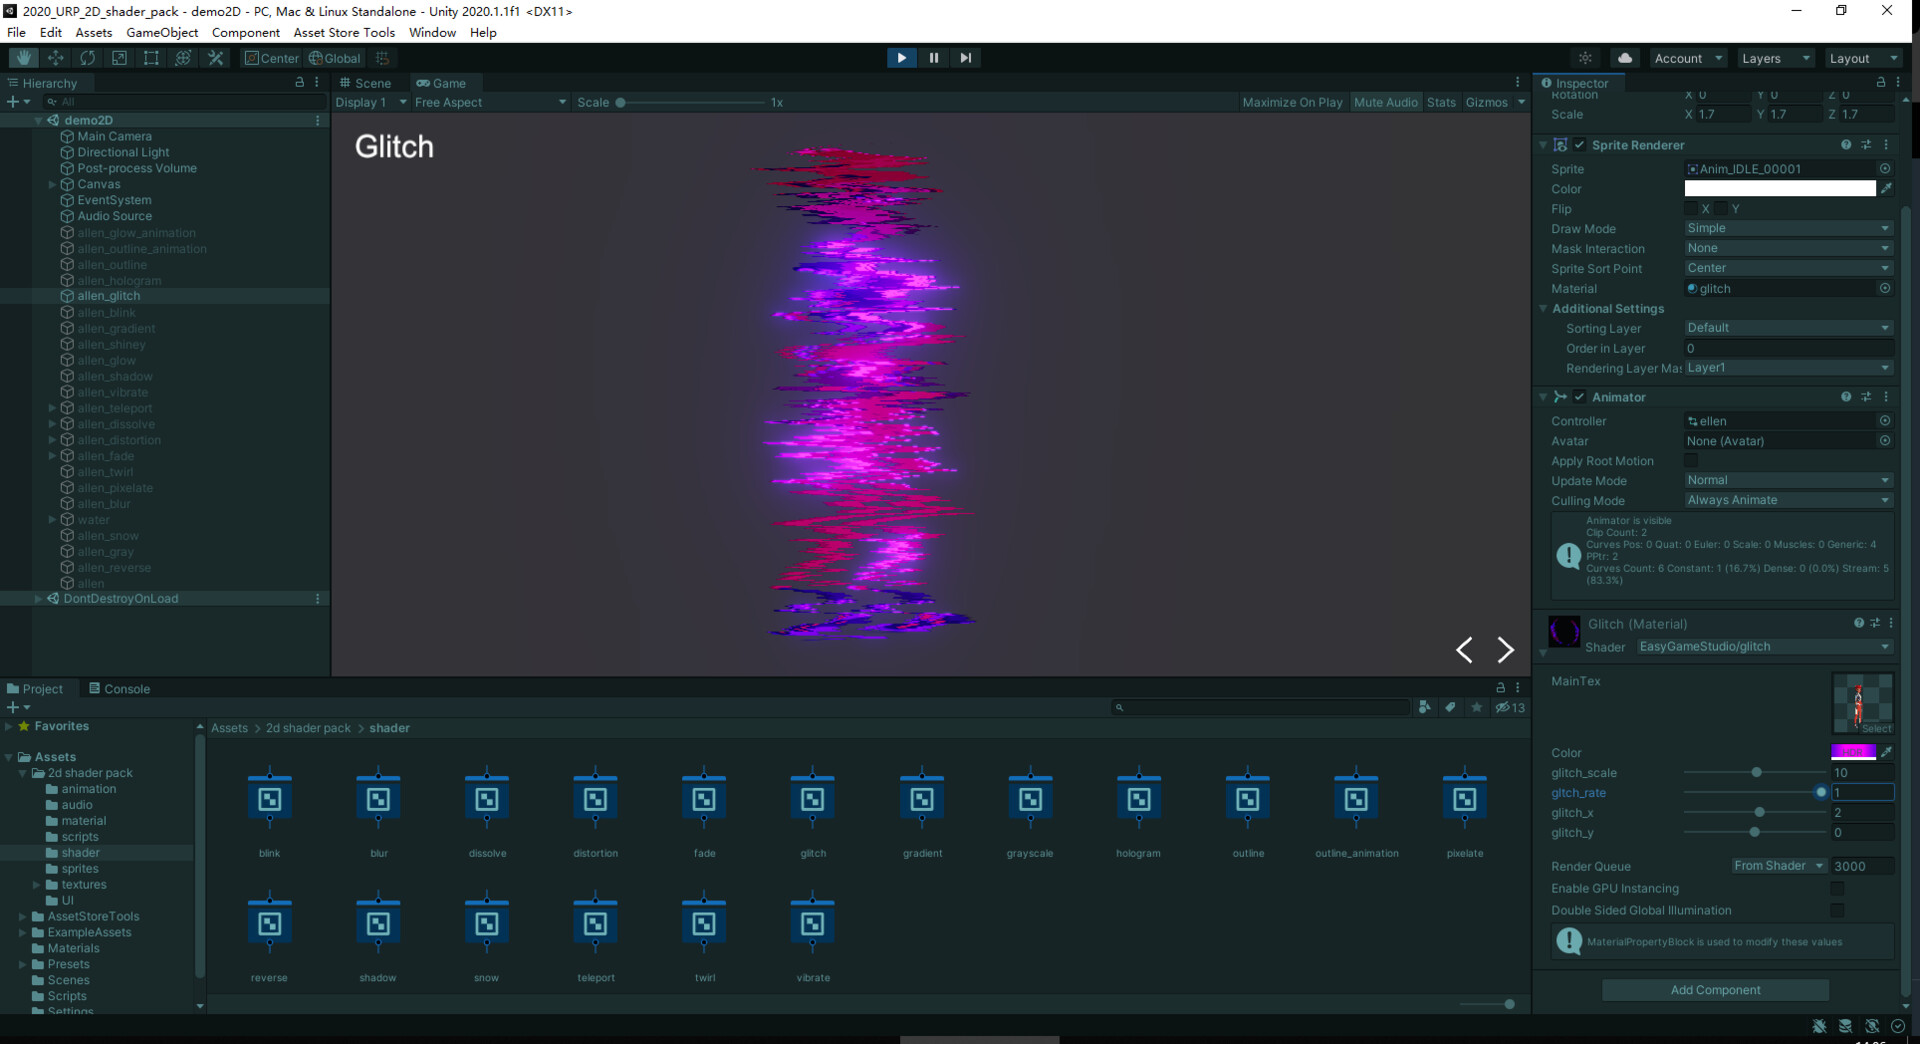The width and height of the screenshot is (1920, 1044).
Task: Disable the Sprite Renderer component checkbox
Action: tap(1580, 145)
